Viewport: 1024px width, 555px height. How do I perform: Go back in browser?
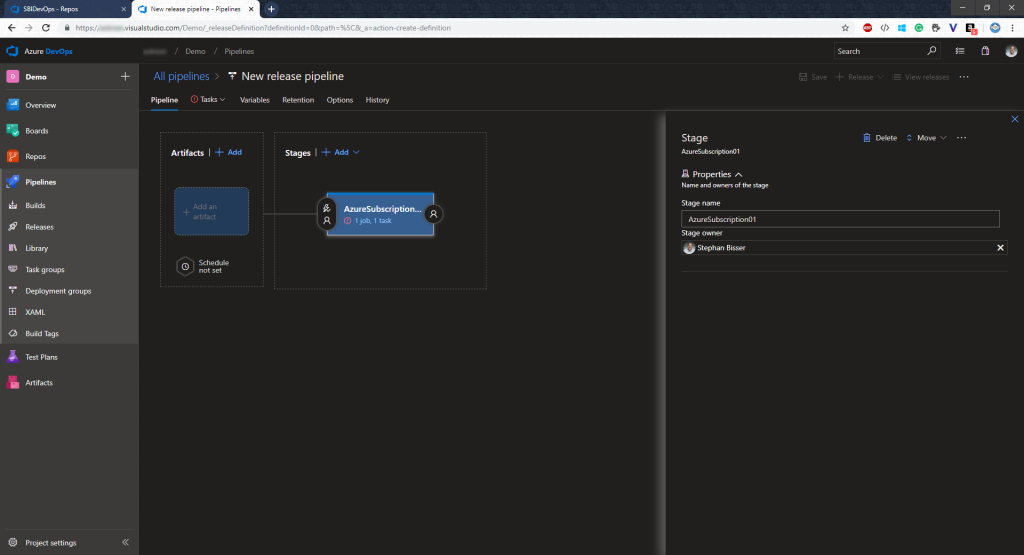(12, 28)
